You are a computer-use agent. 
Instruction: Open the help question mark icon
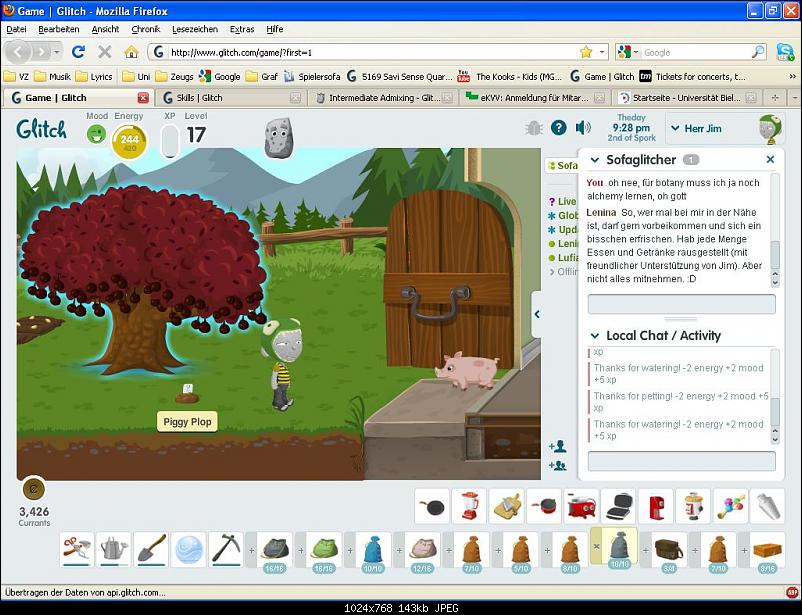558,128
